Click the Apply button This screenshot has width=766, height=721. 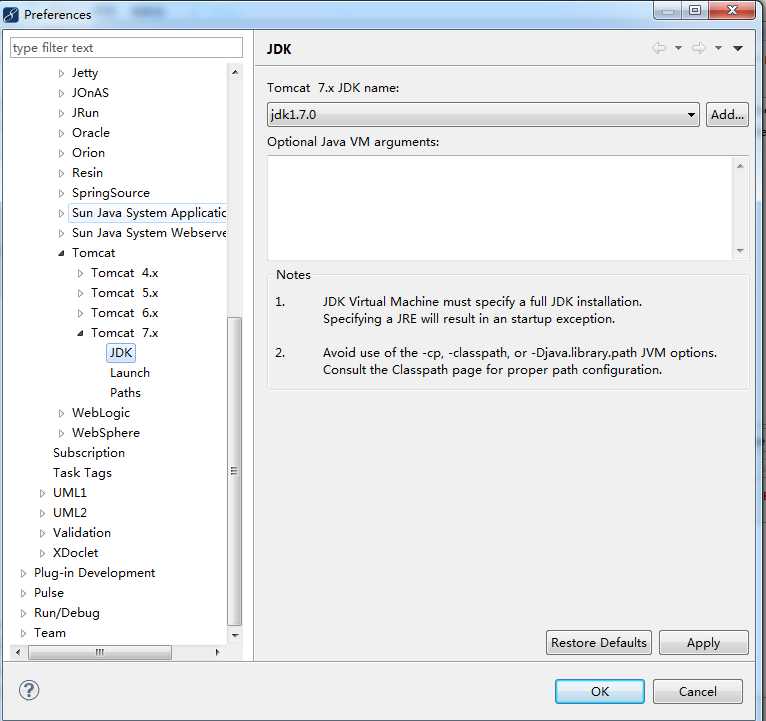[x=703, y=642]
